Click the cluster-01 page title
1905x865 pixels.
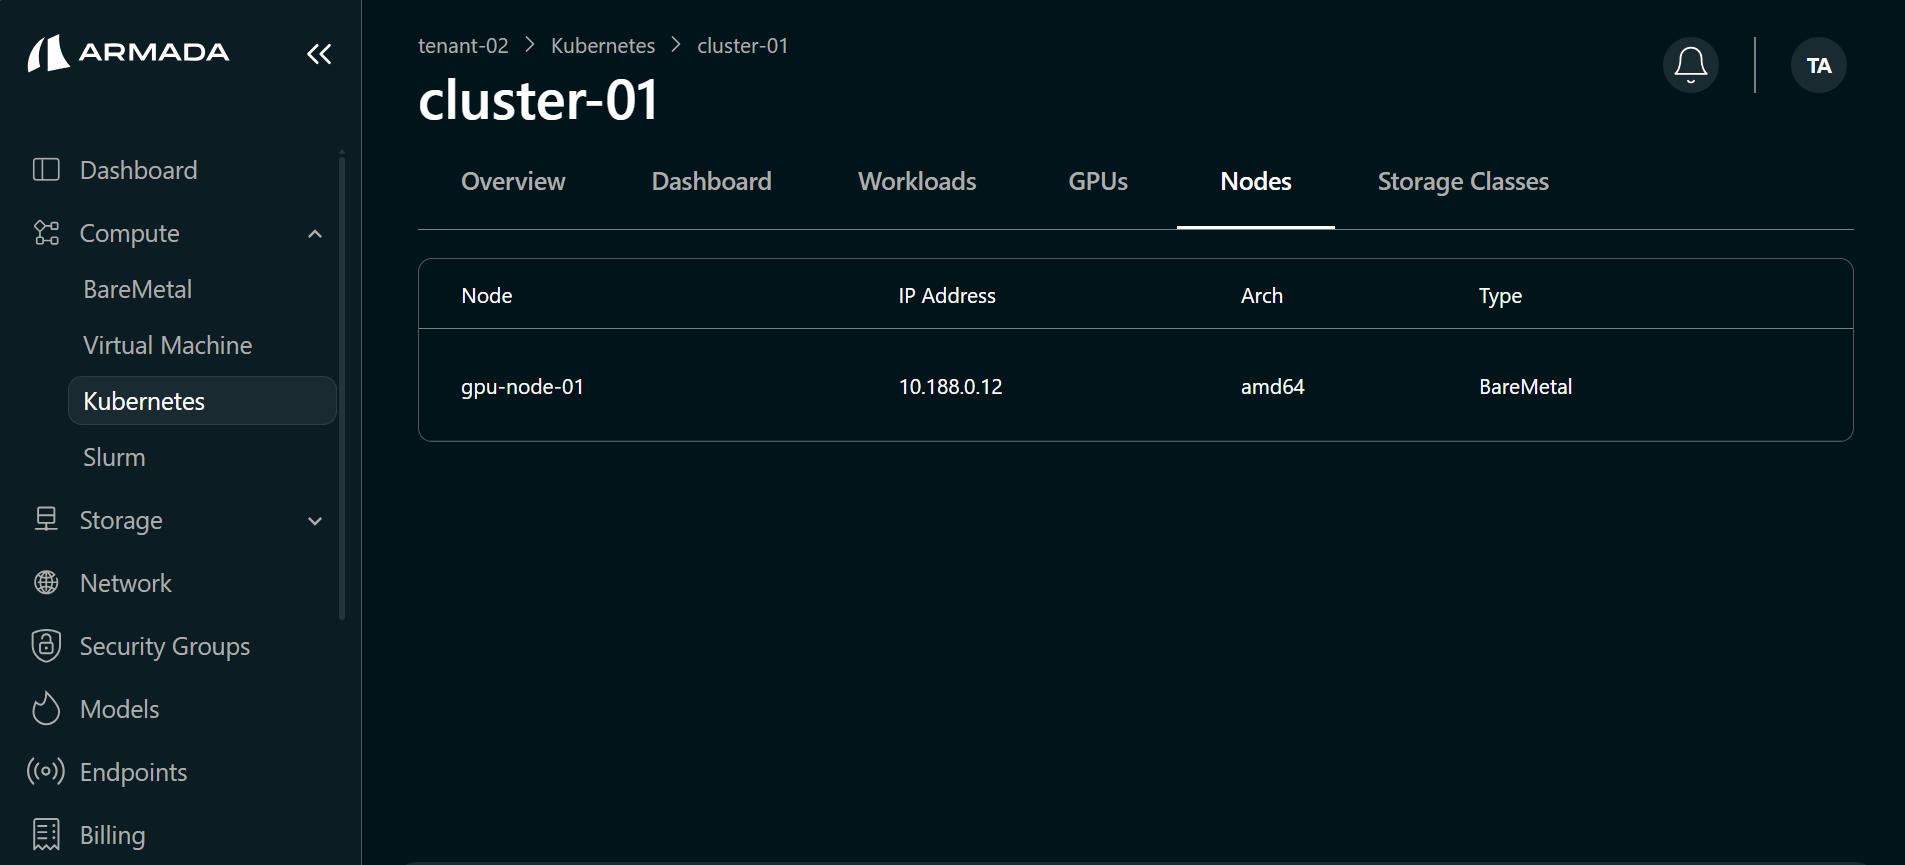click(x=538, y=100)
